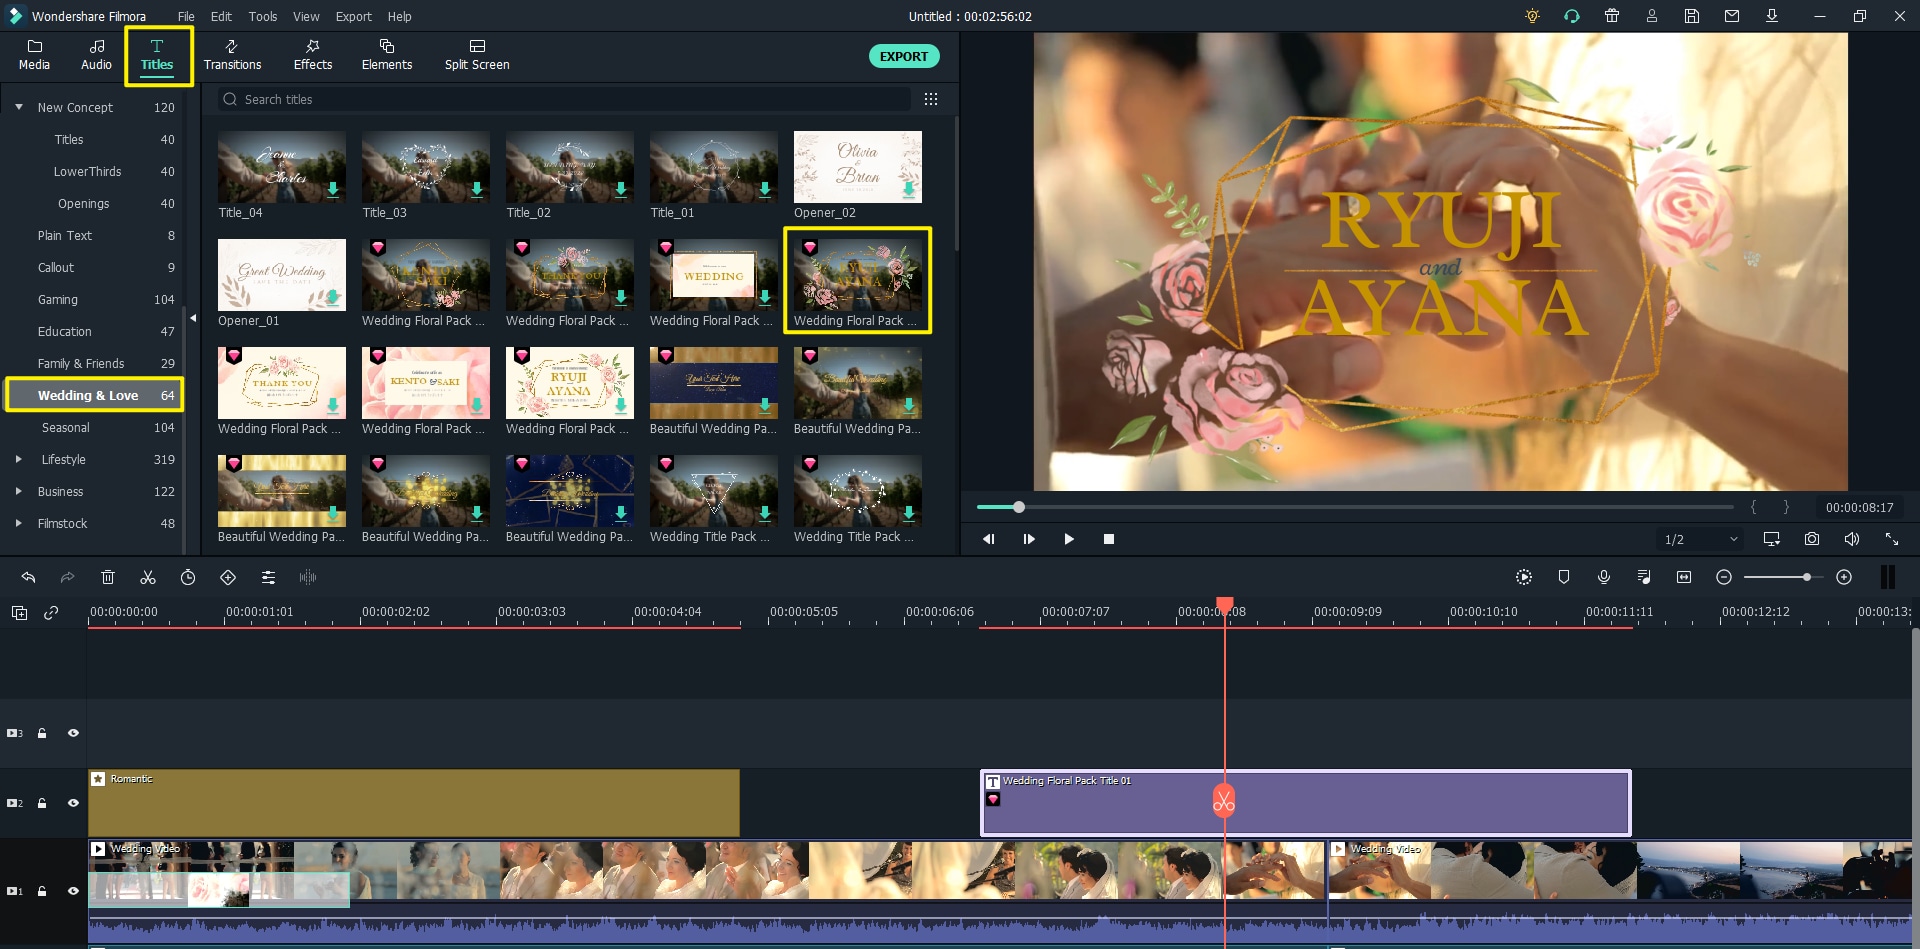Open the keyframe diamond tool

228,577
